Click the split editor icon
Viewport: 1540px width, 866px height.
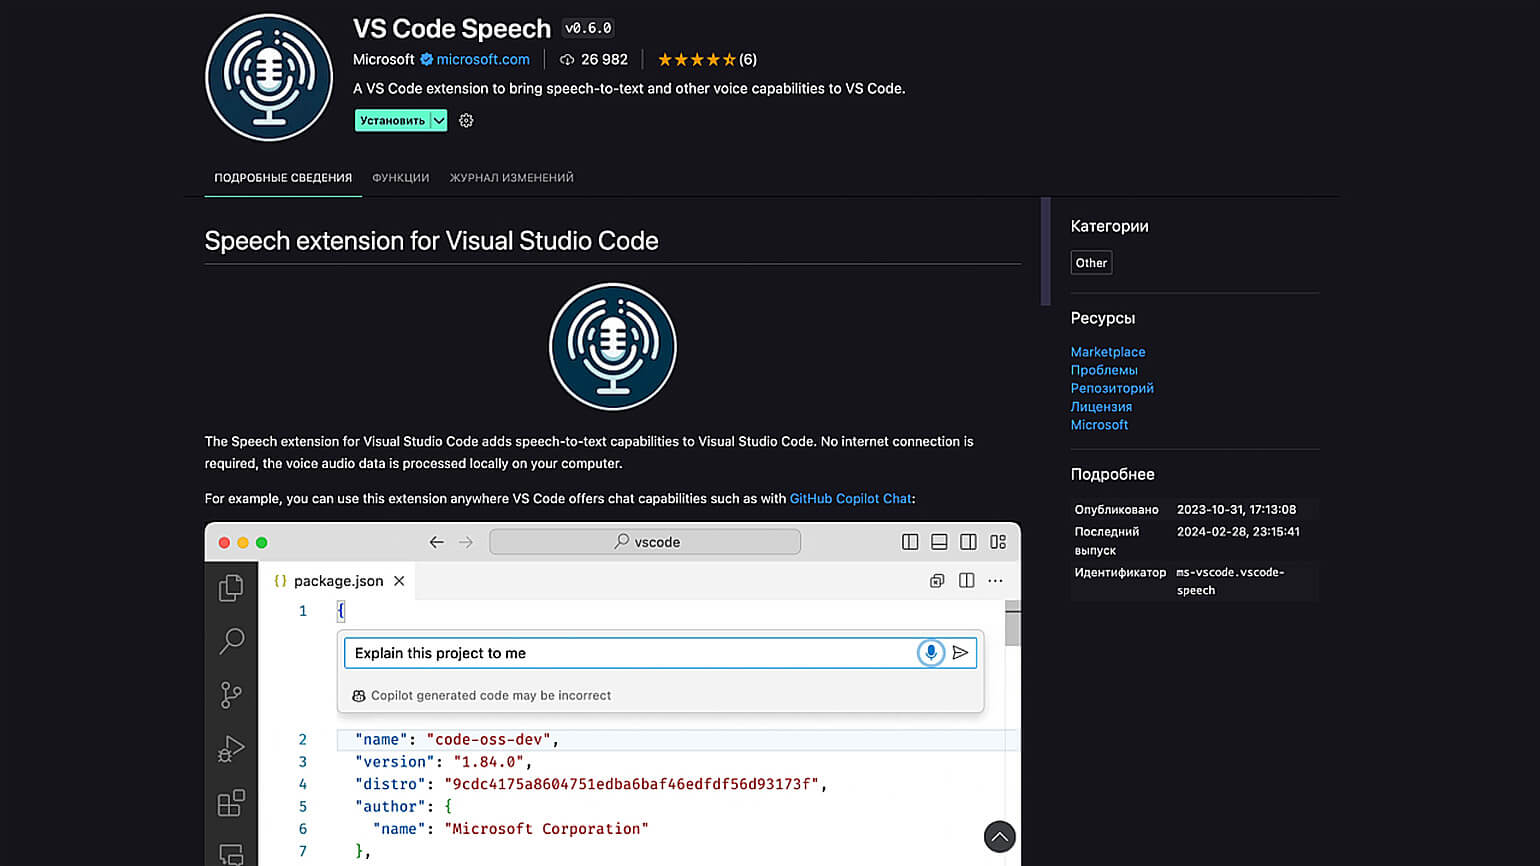(x=966, y=581)
